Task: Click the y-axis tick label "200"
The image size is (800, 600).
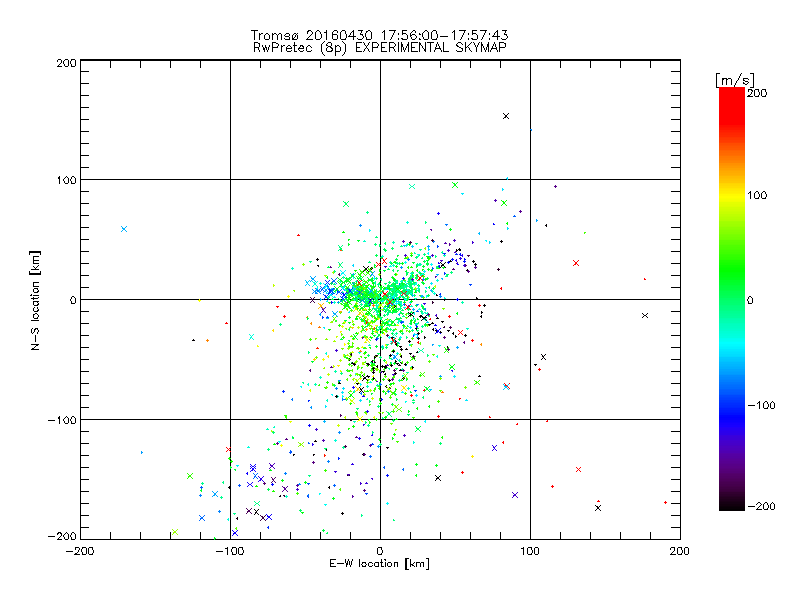Action: pos(66,63)
